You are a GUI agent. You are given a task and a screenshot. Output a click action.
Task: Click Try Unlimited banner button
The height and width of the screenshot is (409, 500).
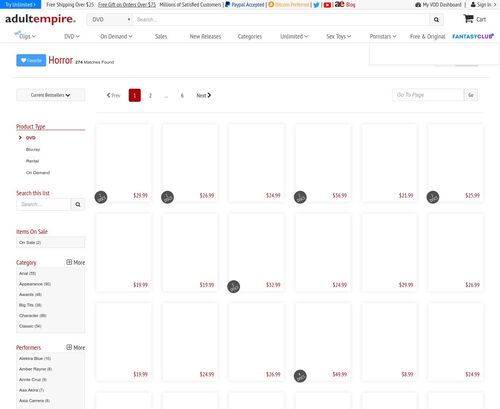(x=20, y=4)
